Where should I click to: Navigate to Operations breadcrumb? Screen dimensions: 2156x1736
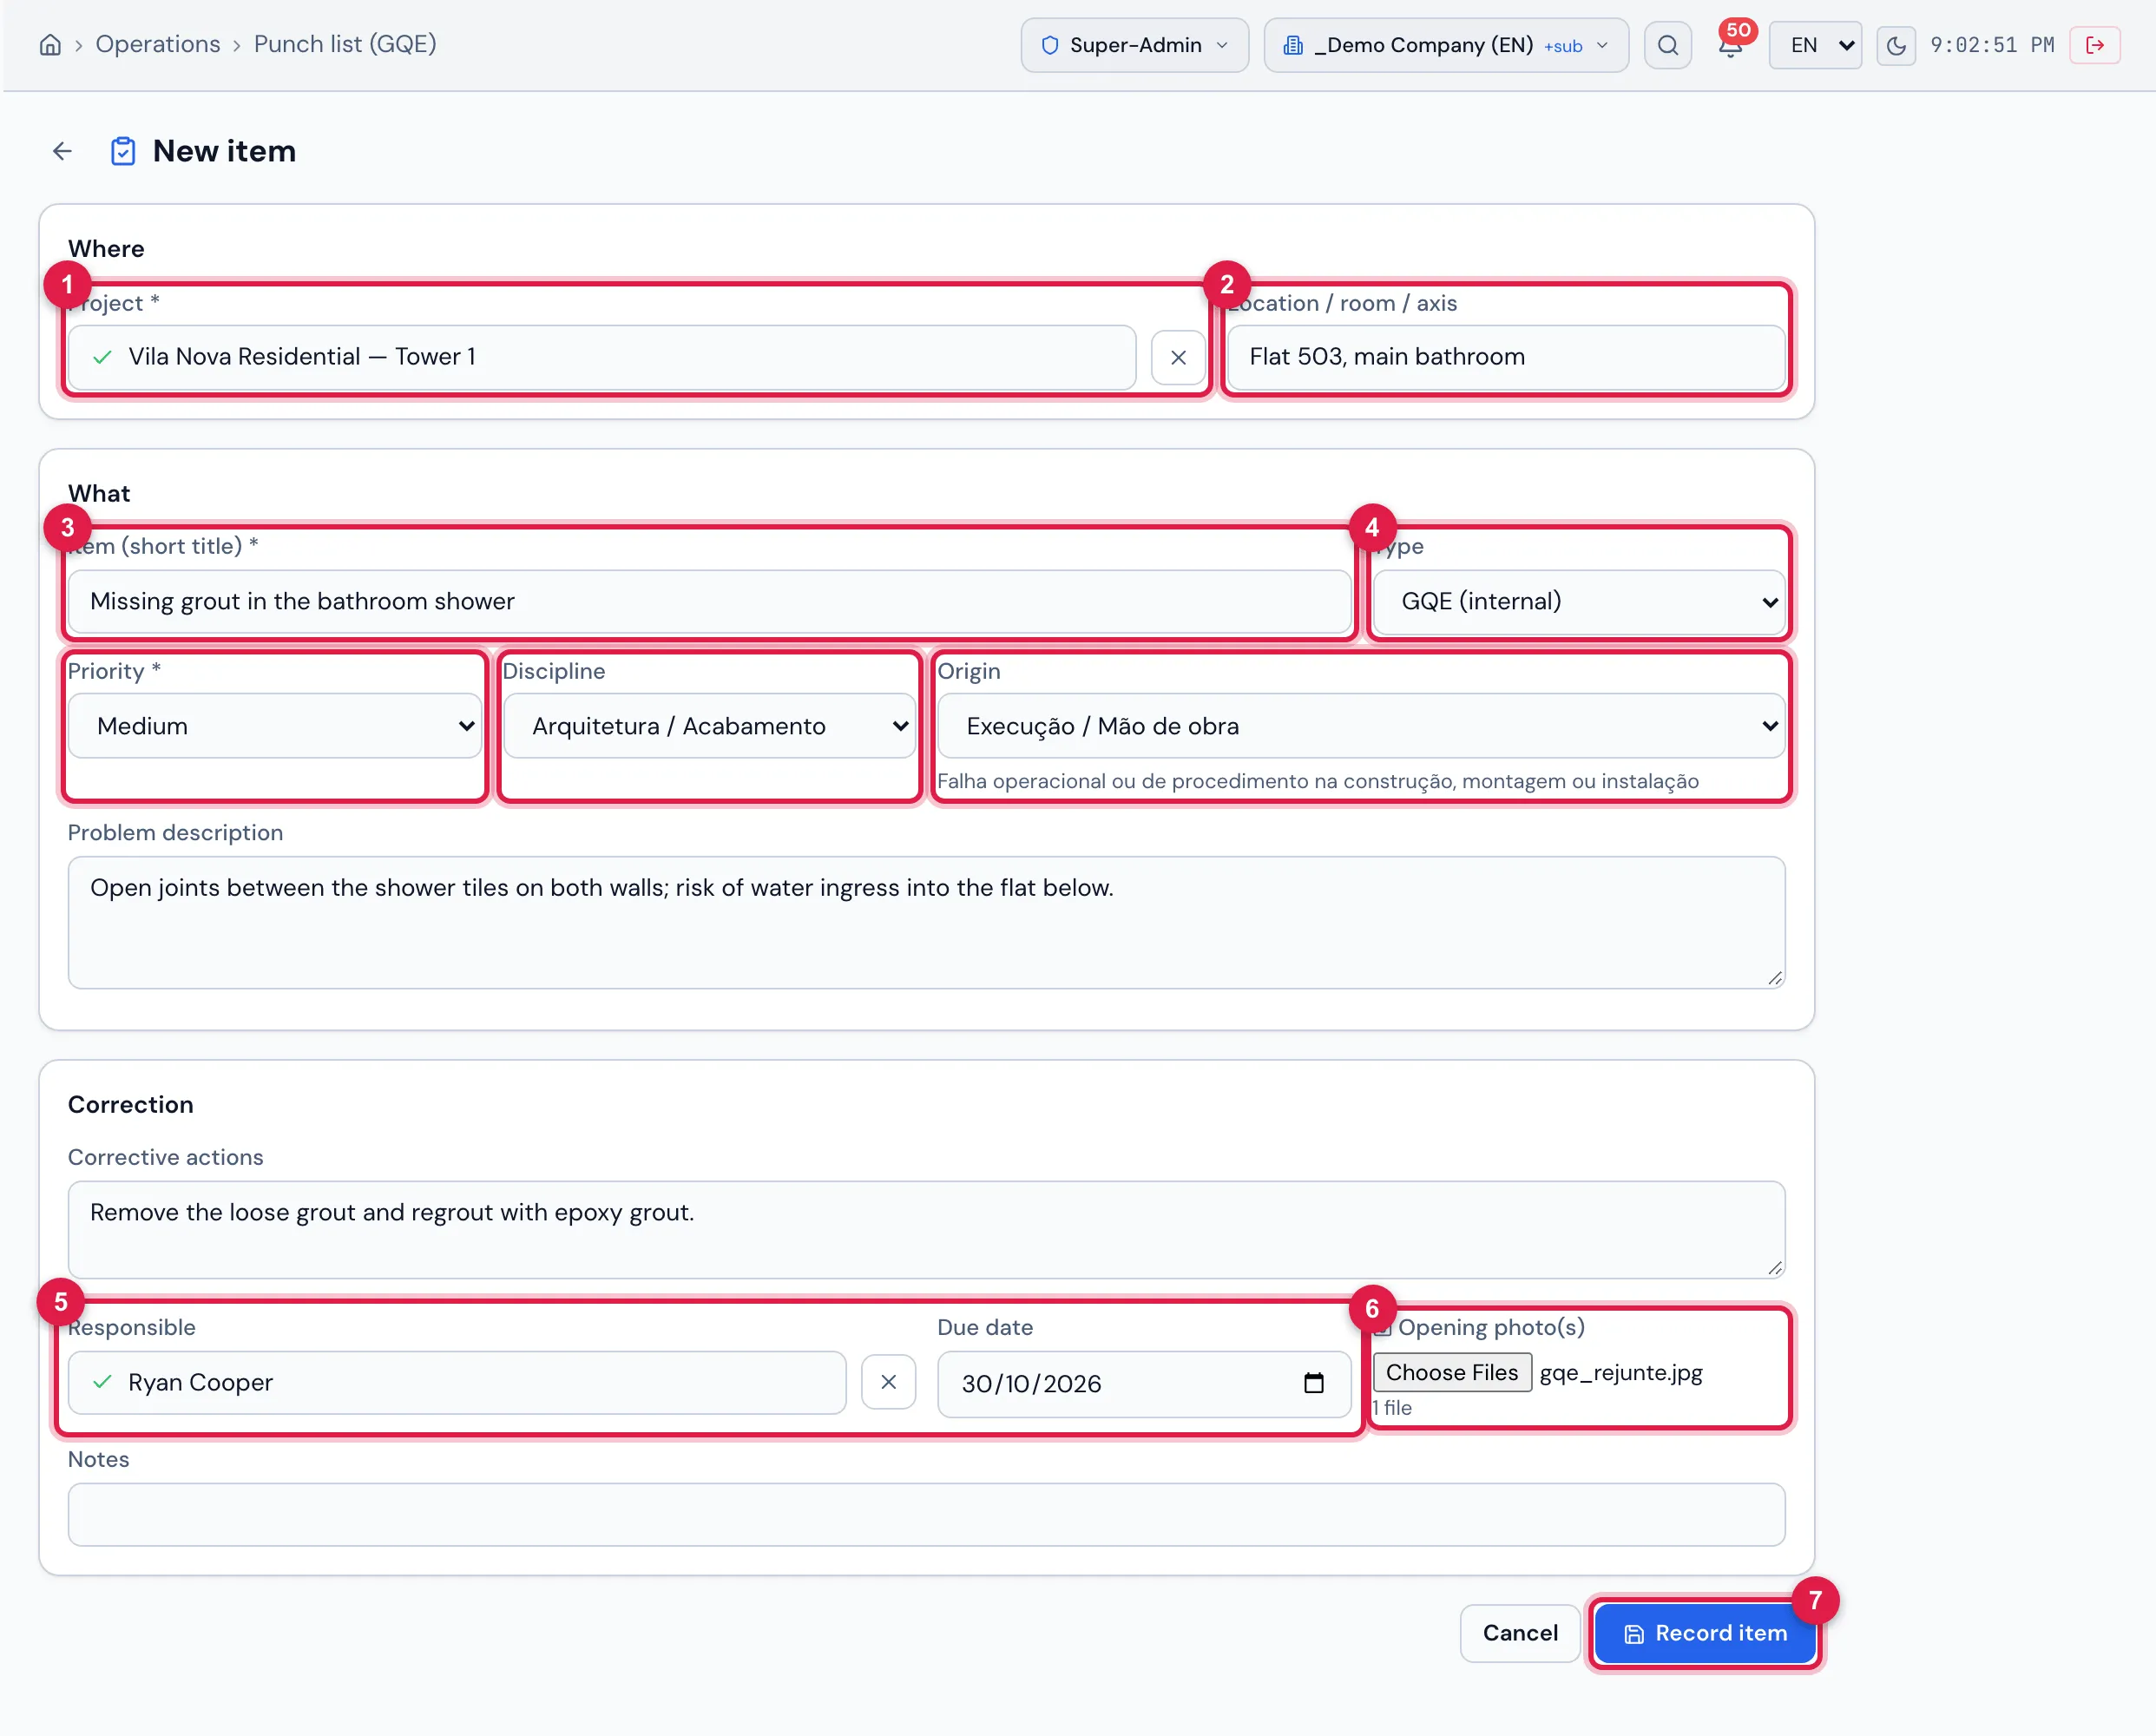pos(158,44)
